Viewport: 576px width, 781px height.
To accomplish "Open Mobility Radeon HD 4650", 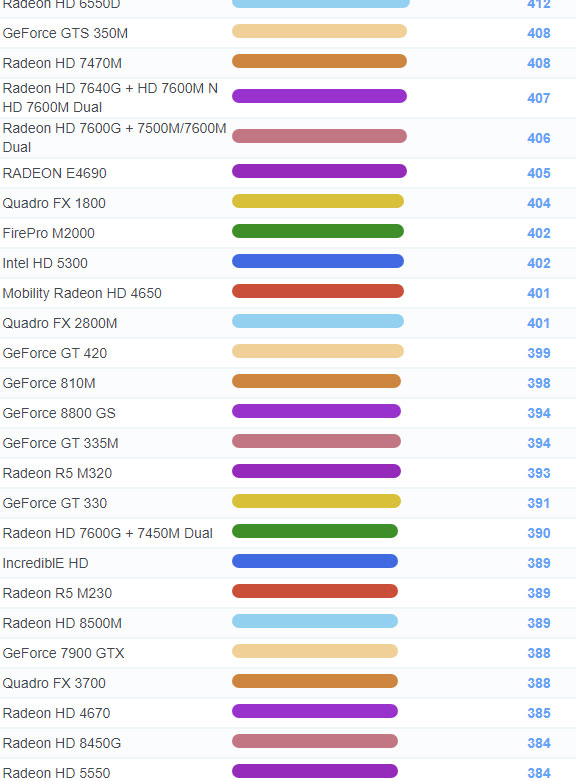I will point(82,293).
